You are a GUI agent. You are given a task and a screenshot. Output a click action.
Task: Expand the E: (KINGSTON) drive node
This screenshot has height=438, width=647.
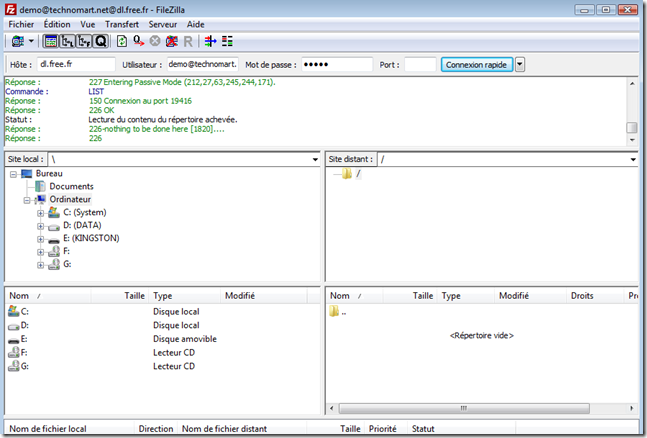(x=40, y=239)
